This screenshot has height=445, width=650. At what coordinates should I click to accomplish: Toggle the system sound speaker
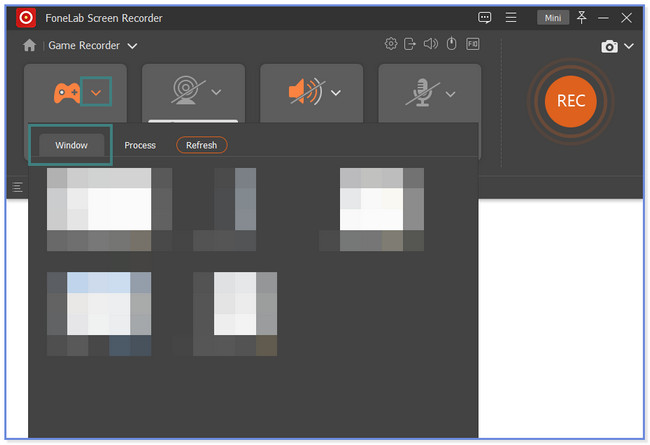306,91
